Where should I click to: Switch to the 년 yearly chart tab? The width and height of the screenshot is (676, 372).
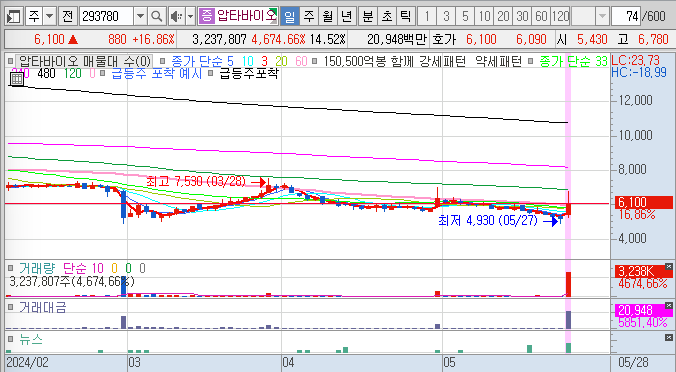point(347,16)
